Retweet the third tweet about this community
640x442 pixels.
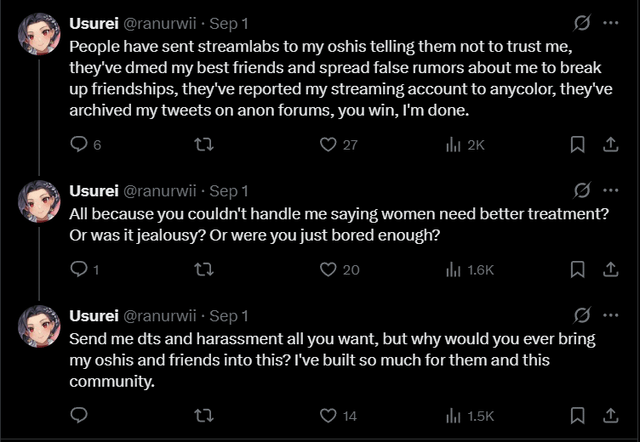point(203,415)
